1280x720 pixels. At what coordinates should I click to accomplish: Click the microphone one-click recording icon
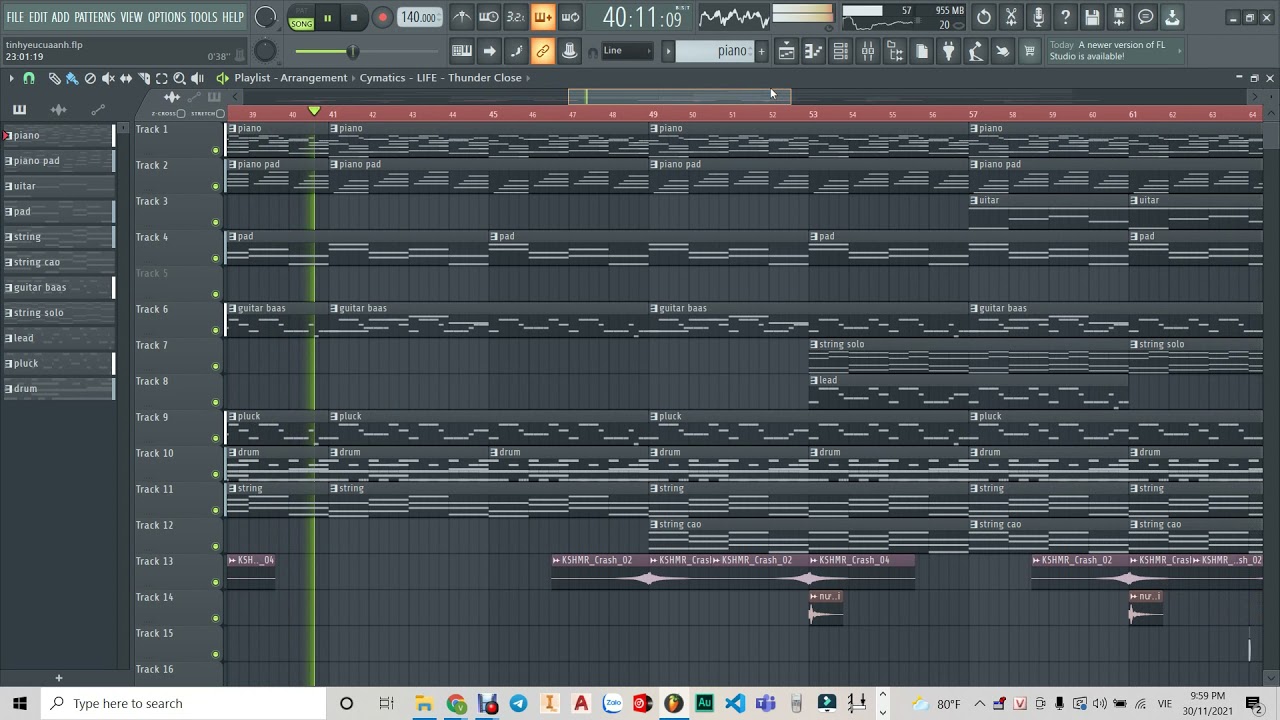[x=1038, y=17]
